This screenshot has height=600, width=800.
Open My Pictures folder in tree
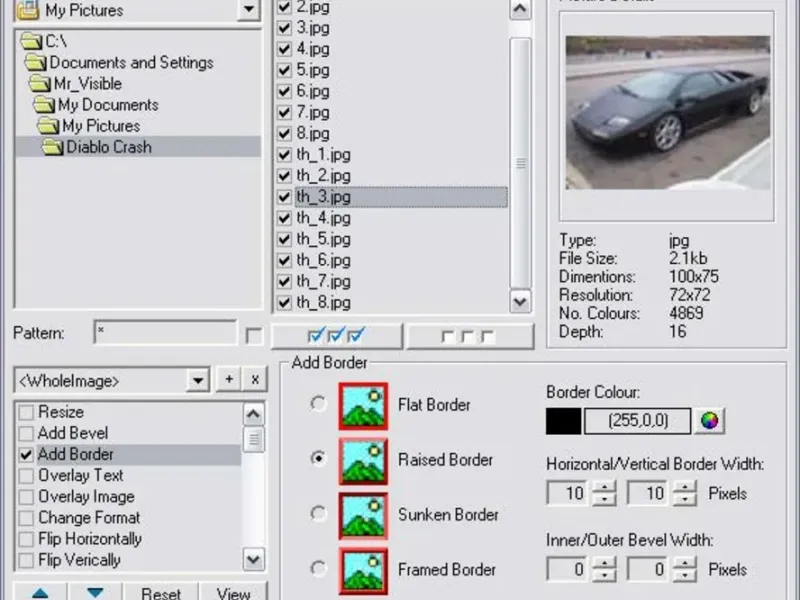point(89,126)
